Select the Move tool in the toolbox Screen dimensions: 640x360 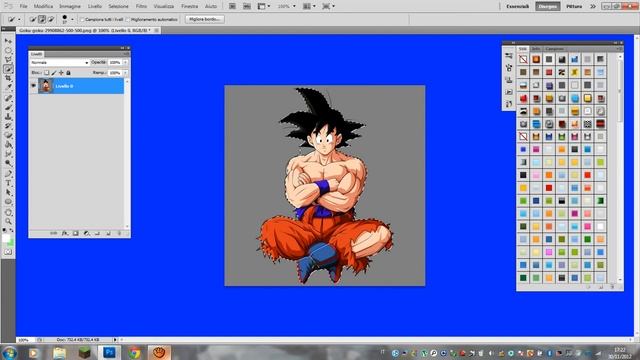pos(8,41)
